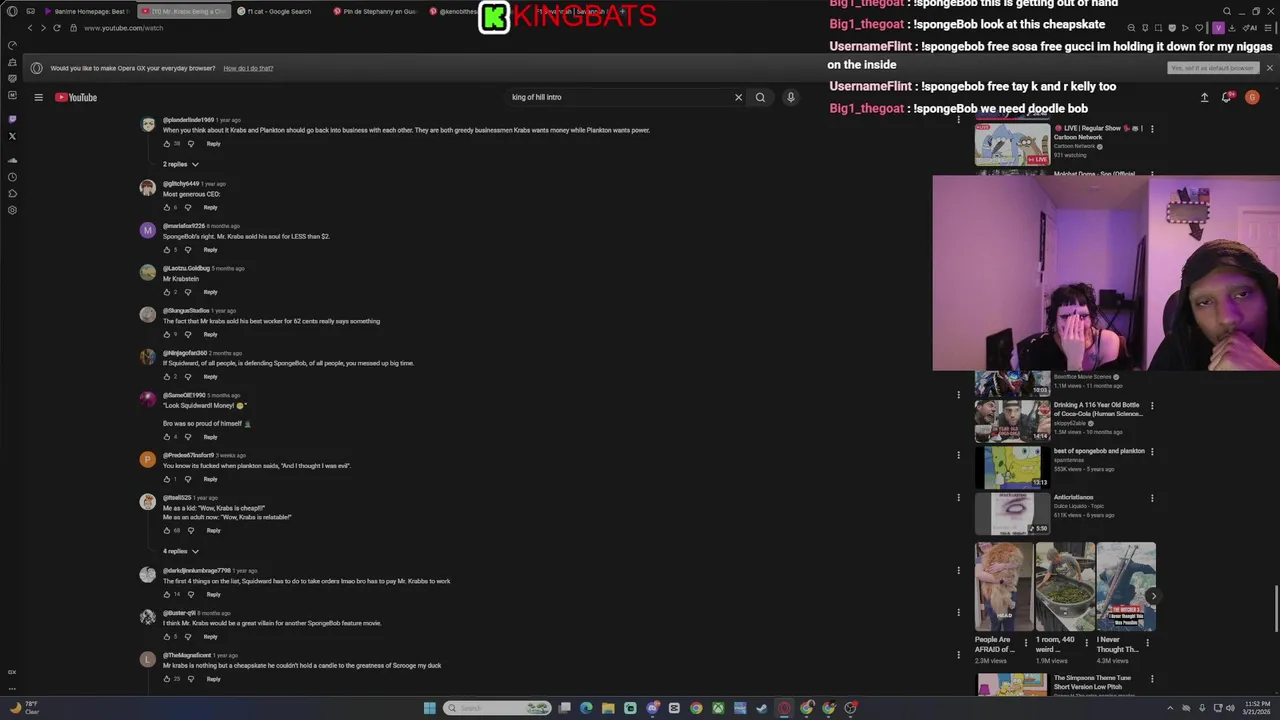Open sidebar settings gear
Image resolution: width=1280 pixels, height=720 pixels.
pos(12,210)
